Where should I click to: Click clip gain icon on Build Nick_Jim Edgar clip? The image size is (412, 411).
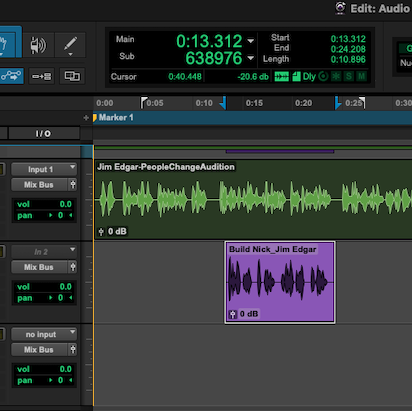233,314
